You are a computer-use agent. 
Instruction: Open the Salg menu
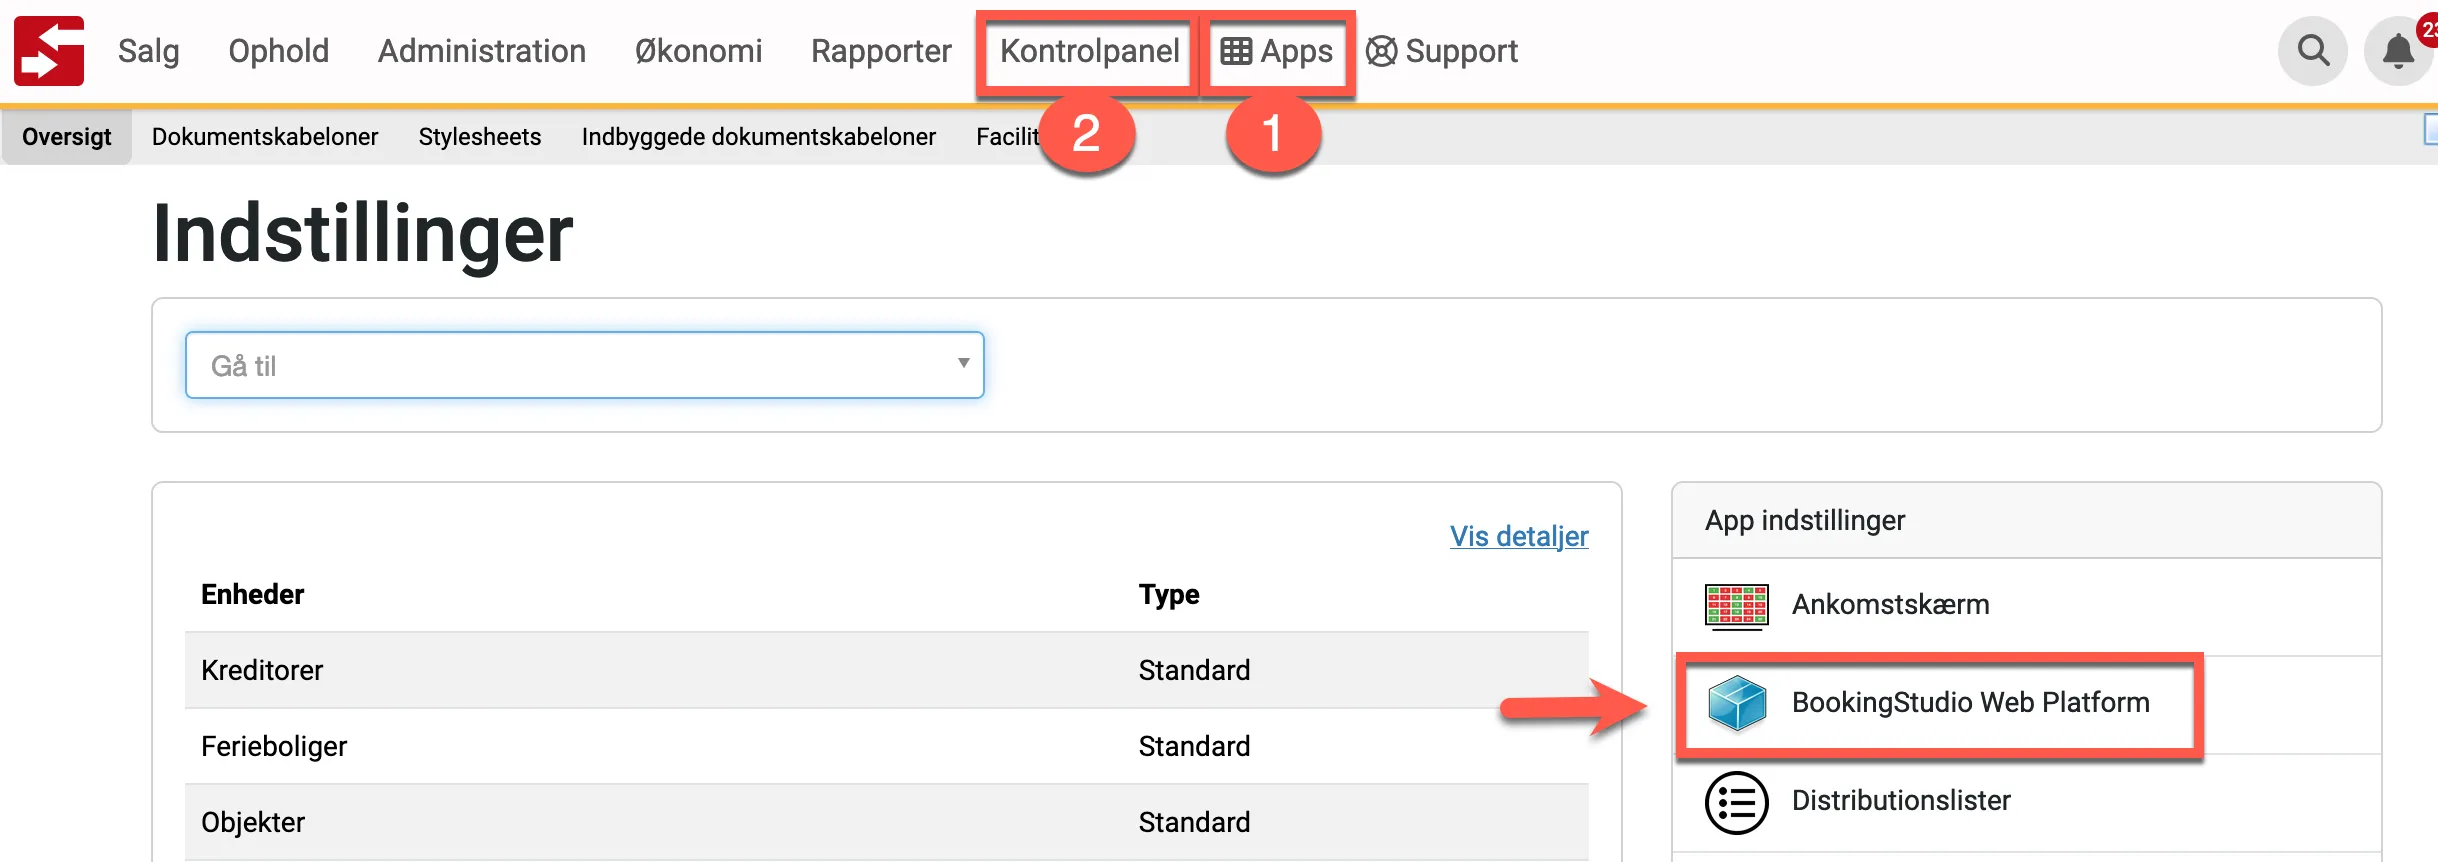point(149,51)
